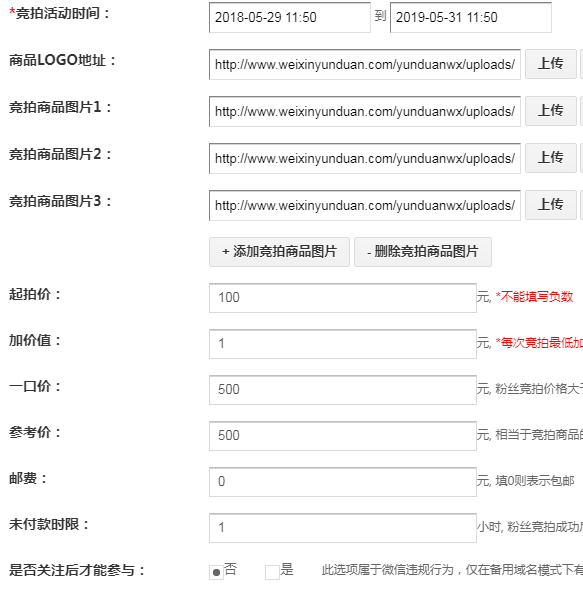Click the 竞拍商品图片2 URL field

365,158
